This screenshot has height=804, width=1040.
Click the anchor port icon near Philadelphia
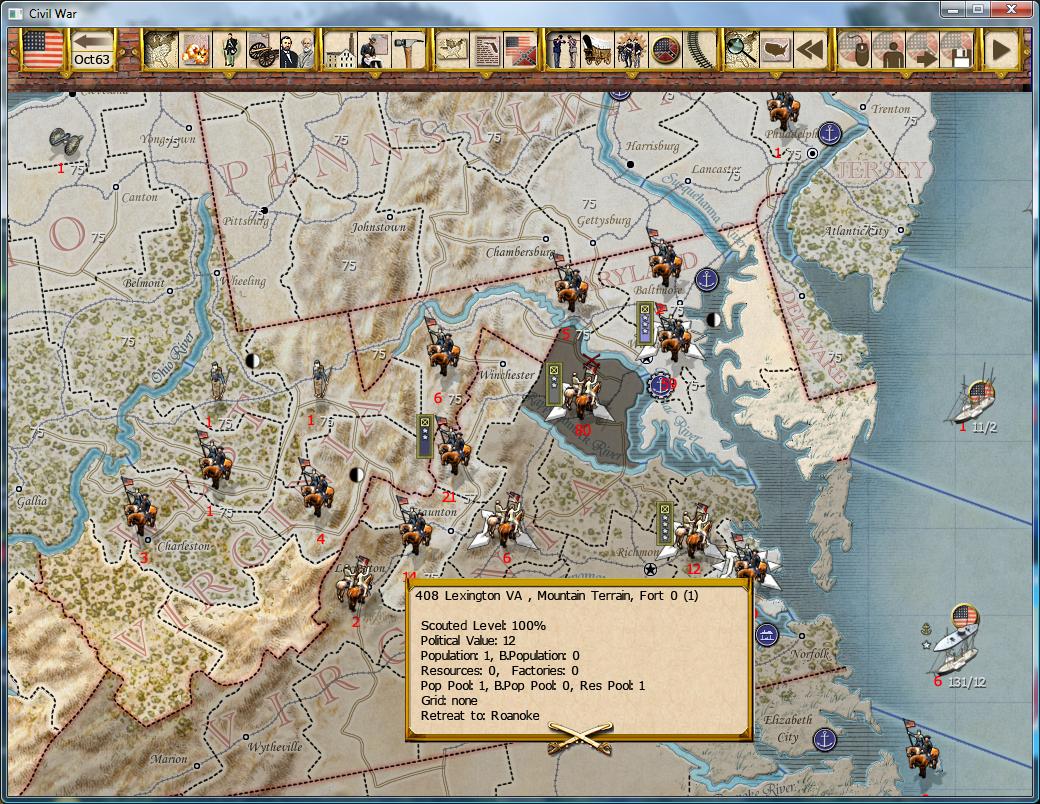tap(829, 134)
